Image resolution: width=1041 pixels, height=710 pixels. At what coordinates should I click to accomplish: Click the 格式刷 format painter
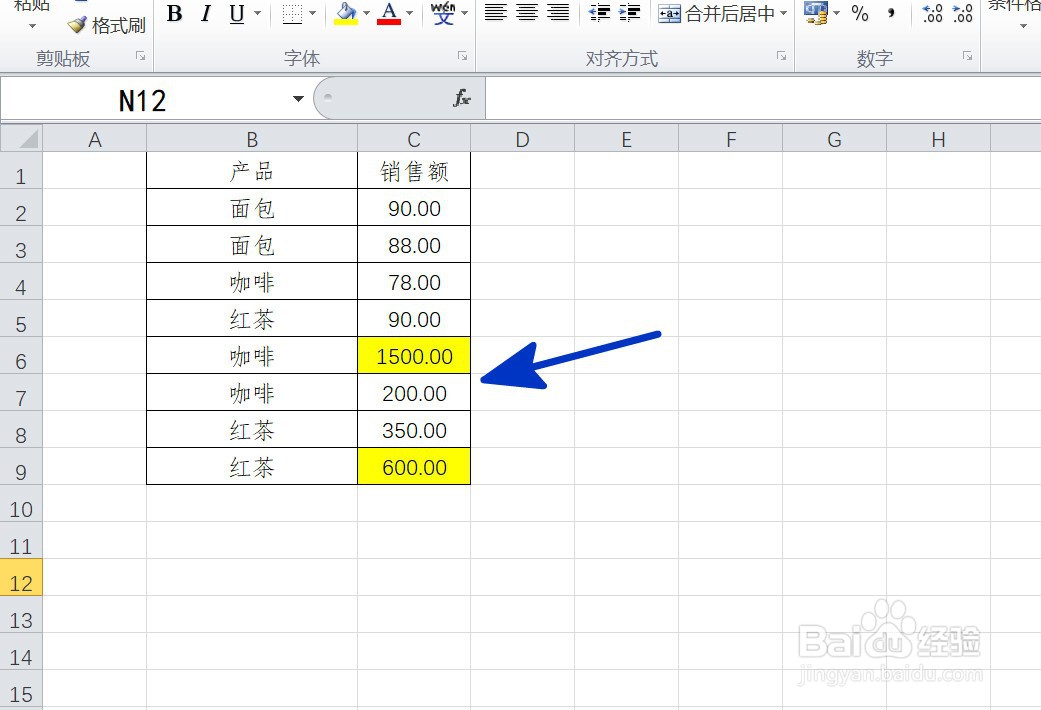(106, 26)
